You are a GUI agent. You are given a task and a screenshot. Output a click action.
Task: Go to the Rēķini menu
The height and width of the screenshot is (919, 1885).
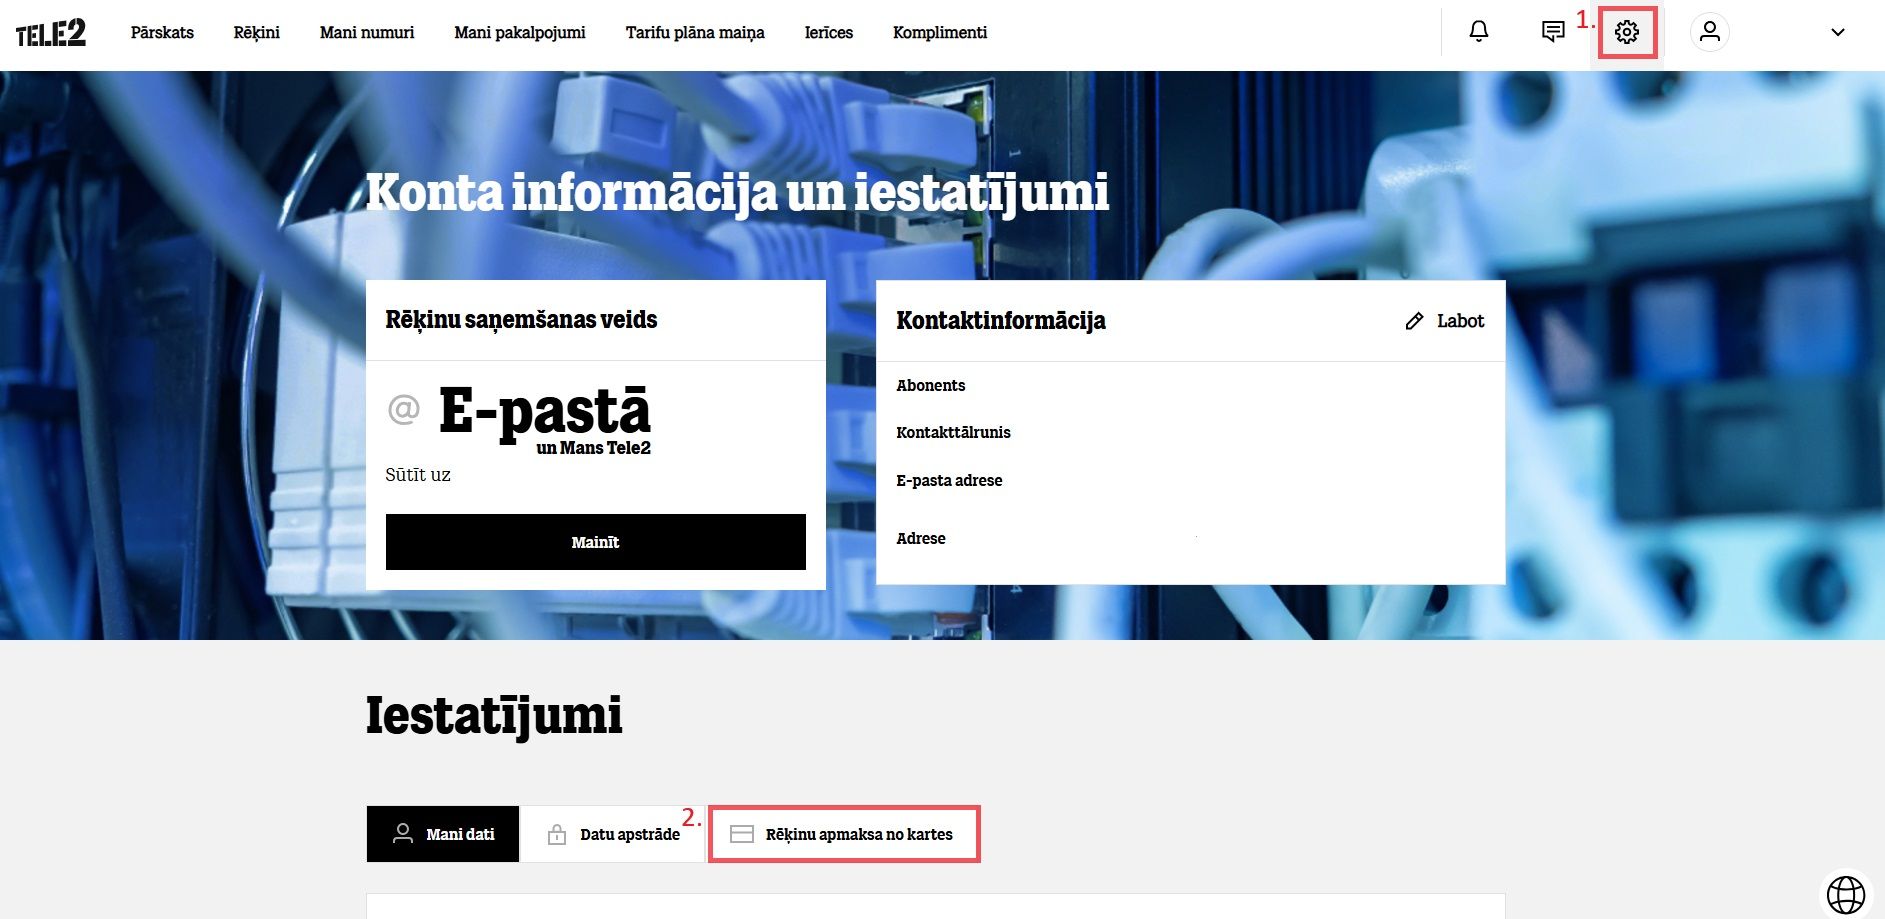pyautogui.click(x=257, y=32)
